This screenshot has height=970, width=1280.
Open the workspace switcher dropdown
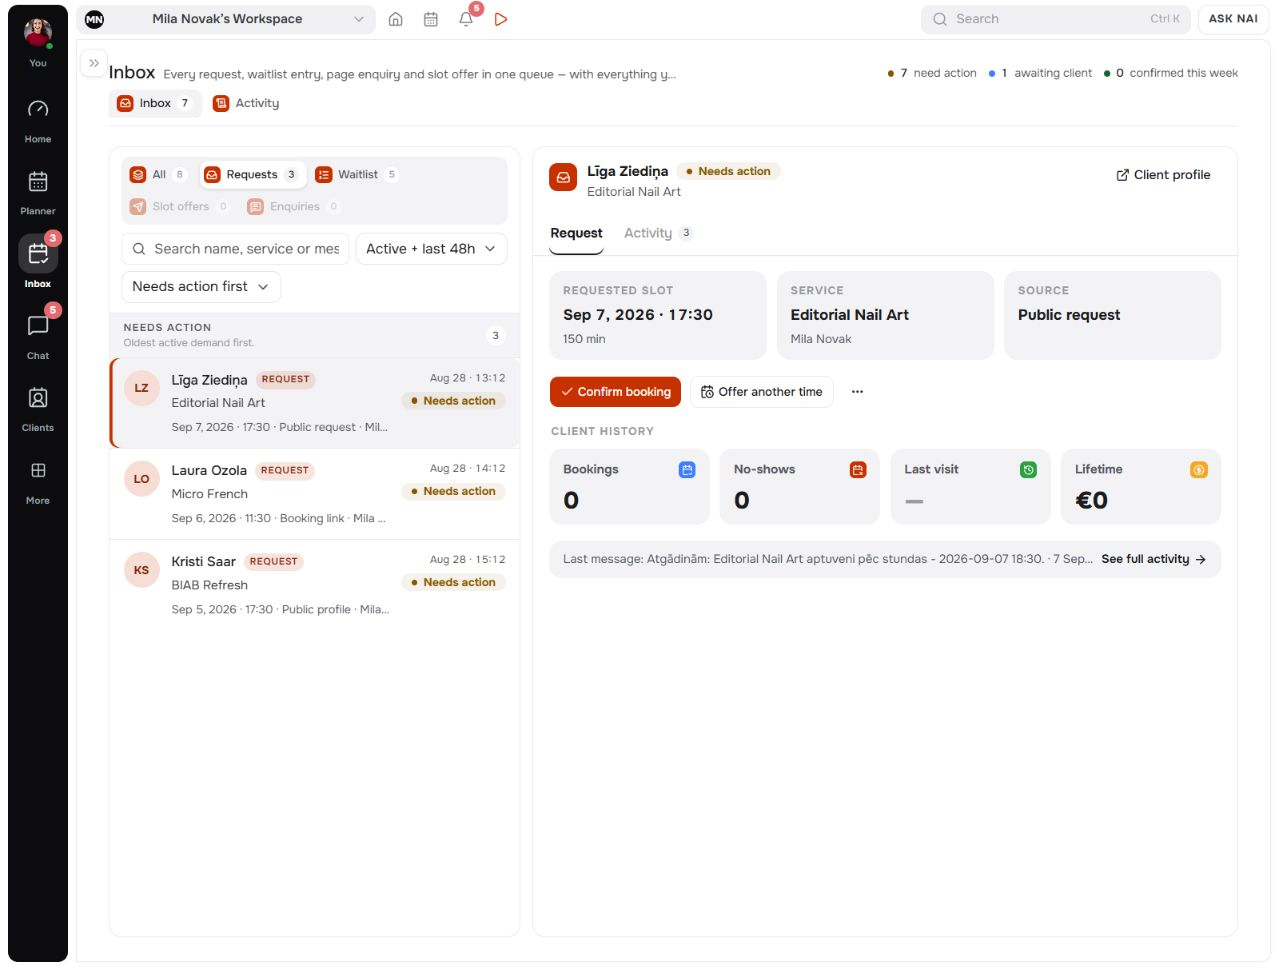tap(227, 19)
